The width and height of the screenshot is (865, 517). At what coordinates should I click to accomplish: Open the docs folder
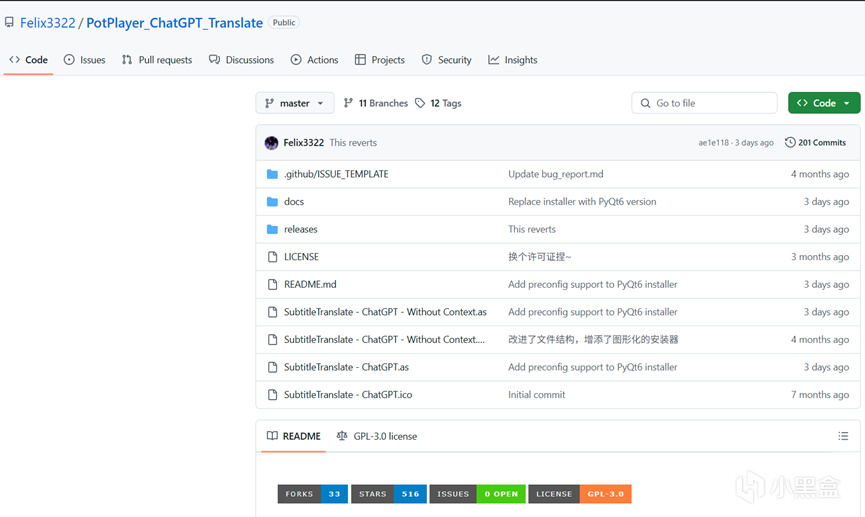coord(293,202)
